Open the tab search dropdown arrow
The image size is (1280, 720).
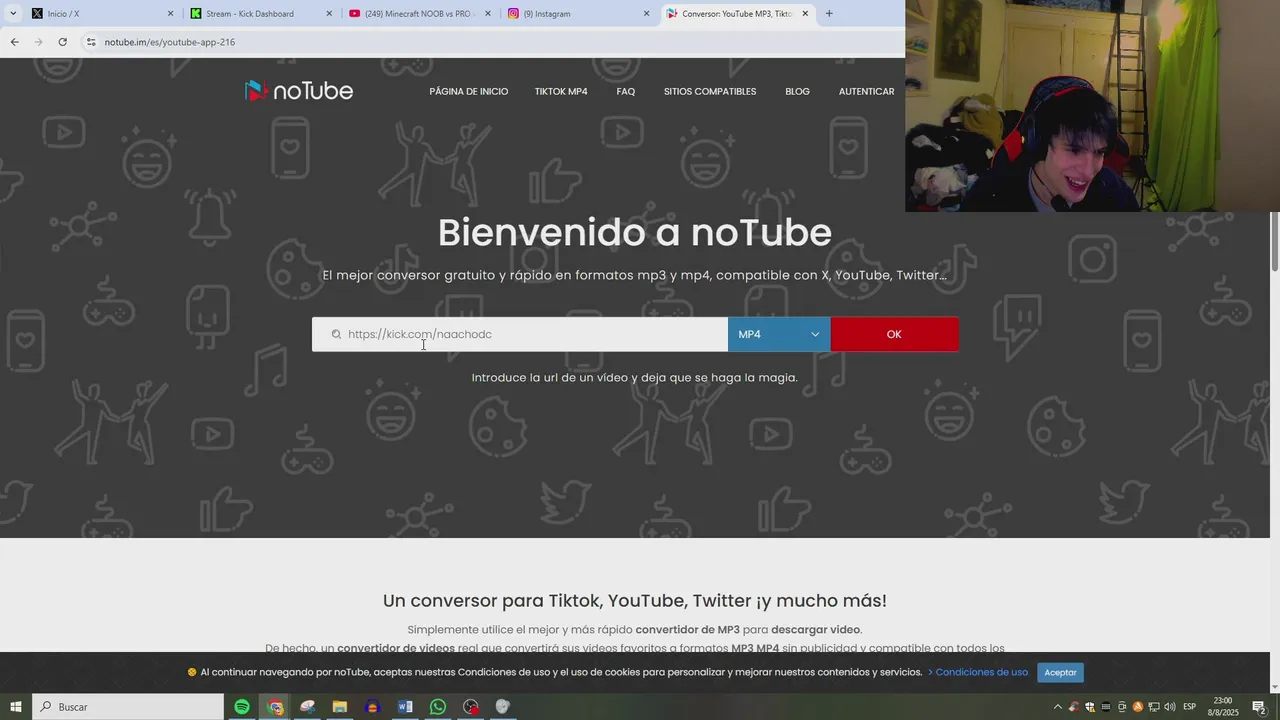pos(13,13)
